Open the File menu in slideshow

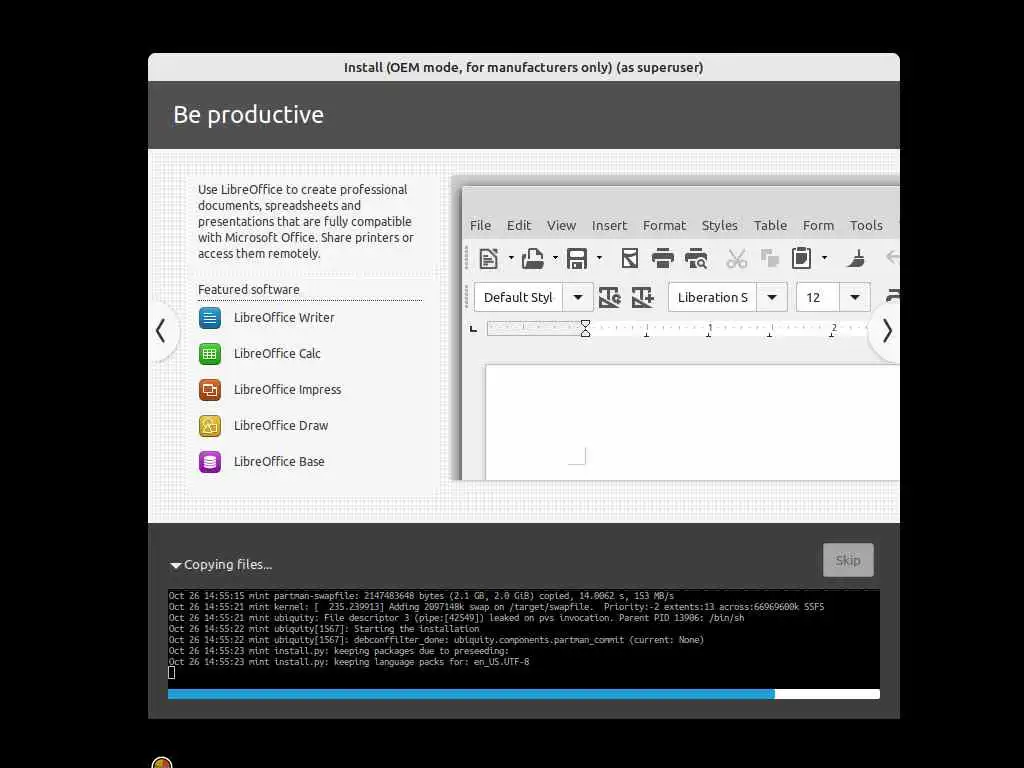click(480, 225)
